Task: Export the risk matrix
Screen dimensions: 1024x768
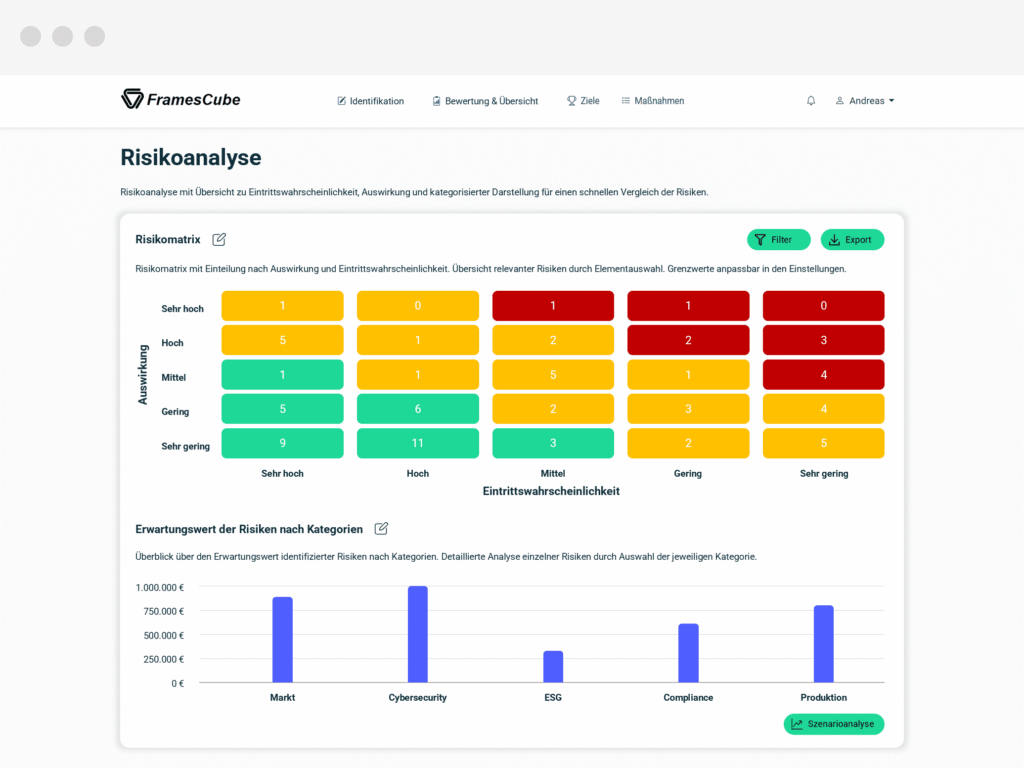Action: [852, 240]
